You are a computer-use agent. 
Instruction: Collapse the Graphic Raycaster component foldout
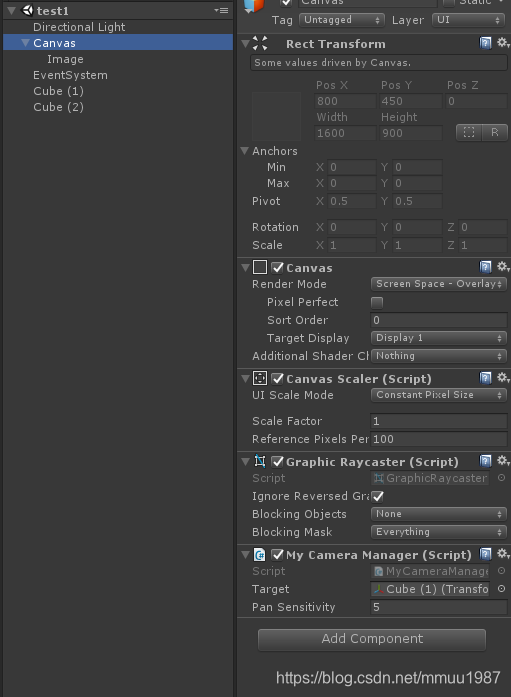[245, 462]
